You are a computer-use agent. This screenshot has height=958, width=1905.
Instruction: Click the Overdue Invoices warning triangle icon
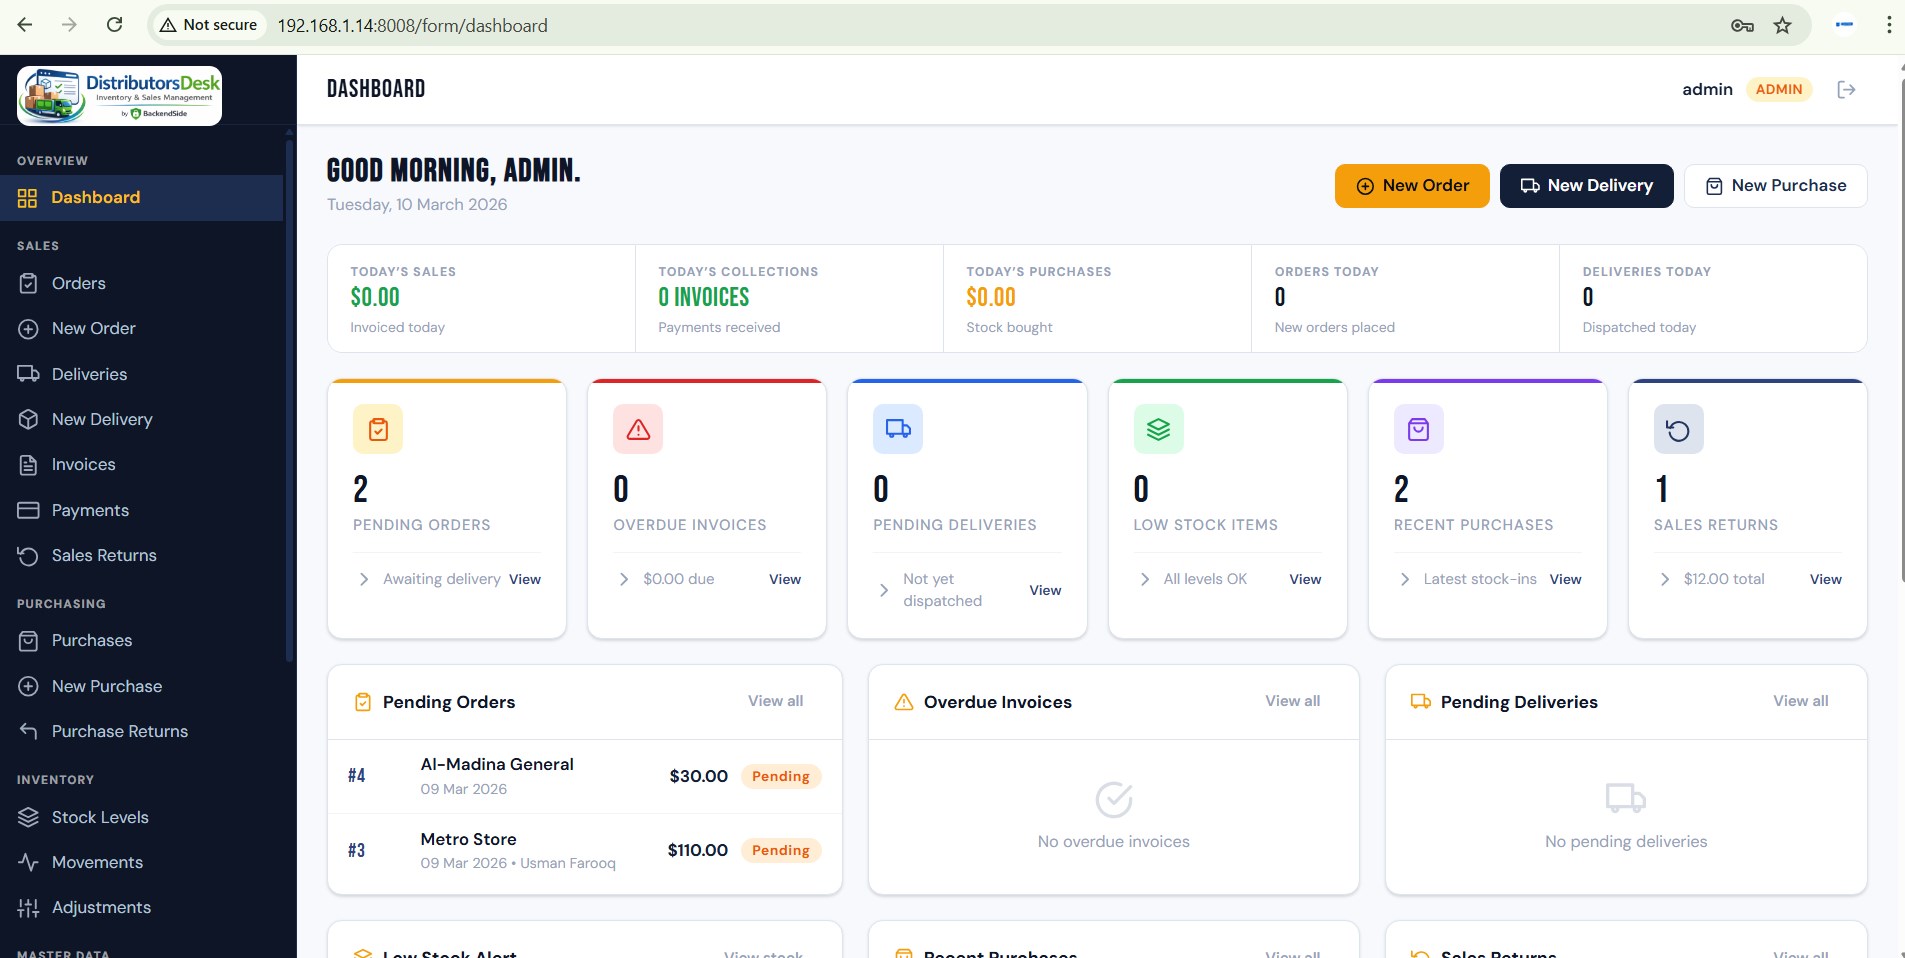638,429
